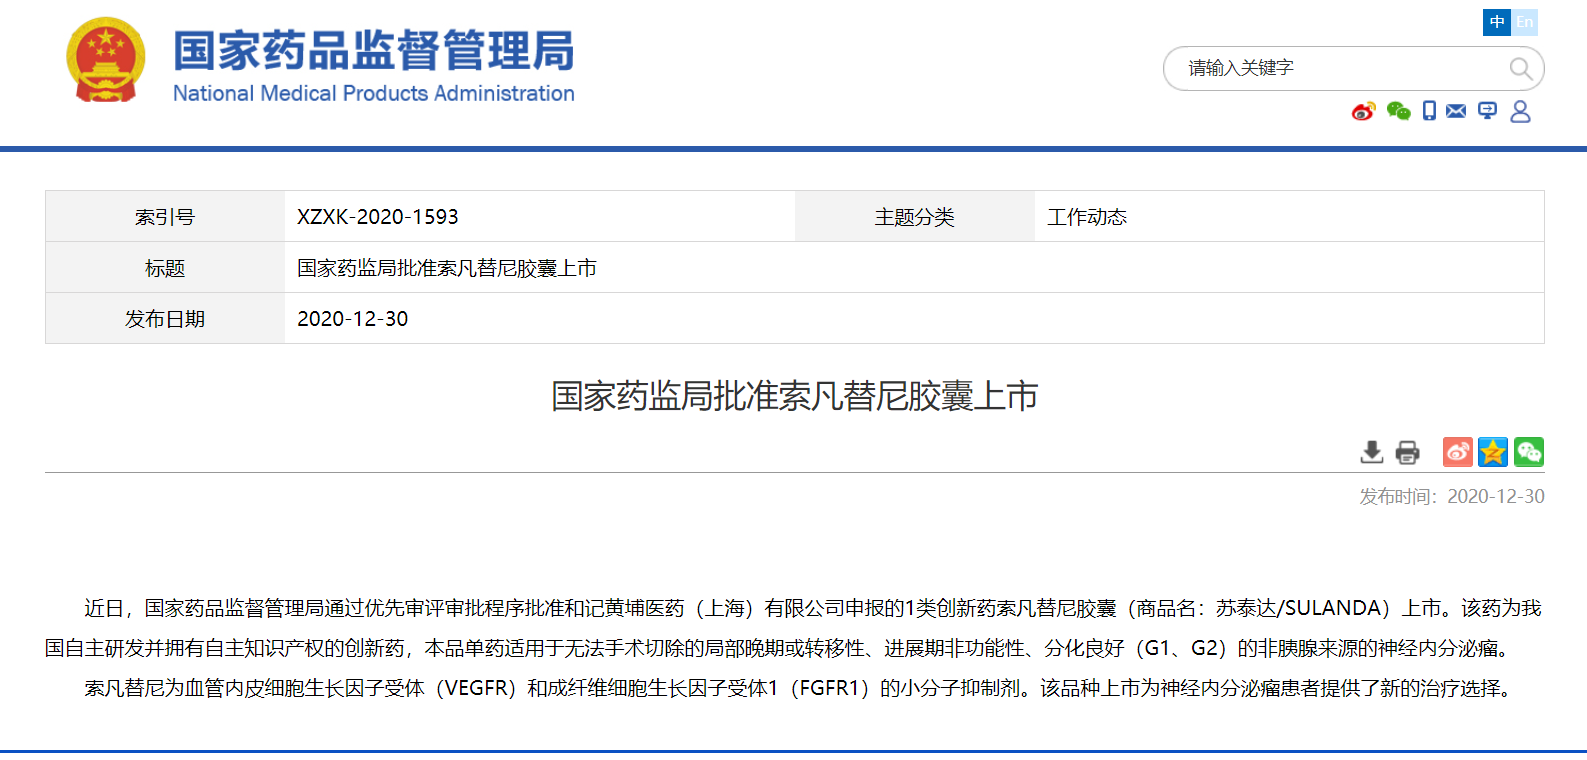Click the article headline 国家药监局批准索凡替尼胶囊上市
1587x760 pixels.
coord(794,396)
